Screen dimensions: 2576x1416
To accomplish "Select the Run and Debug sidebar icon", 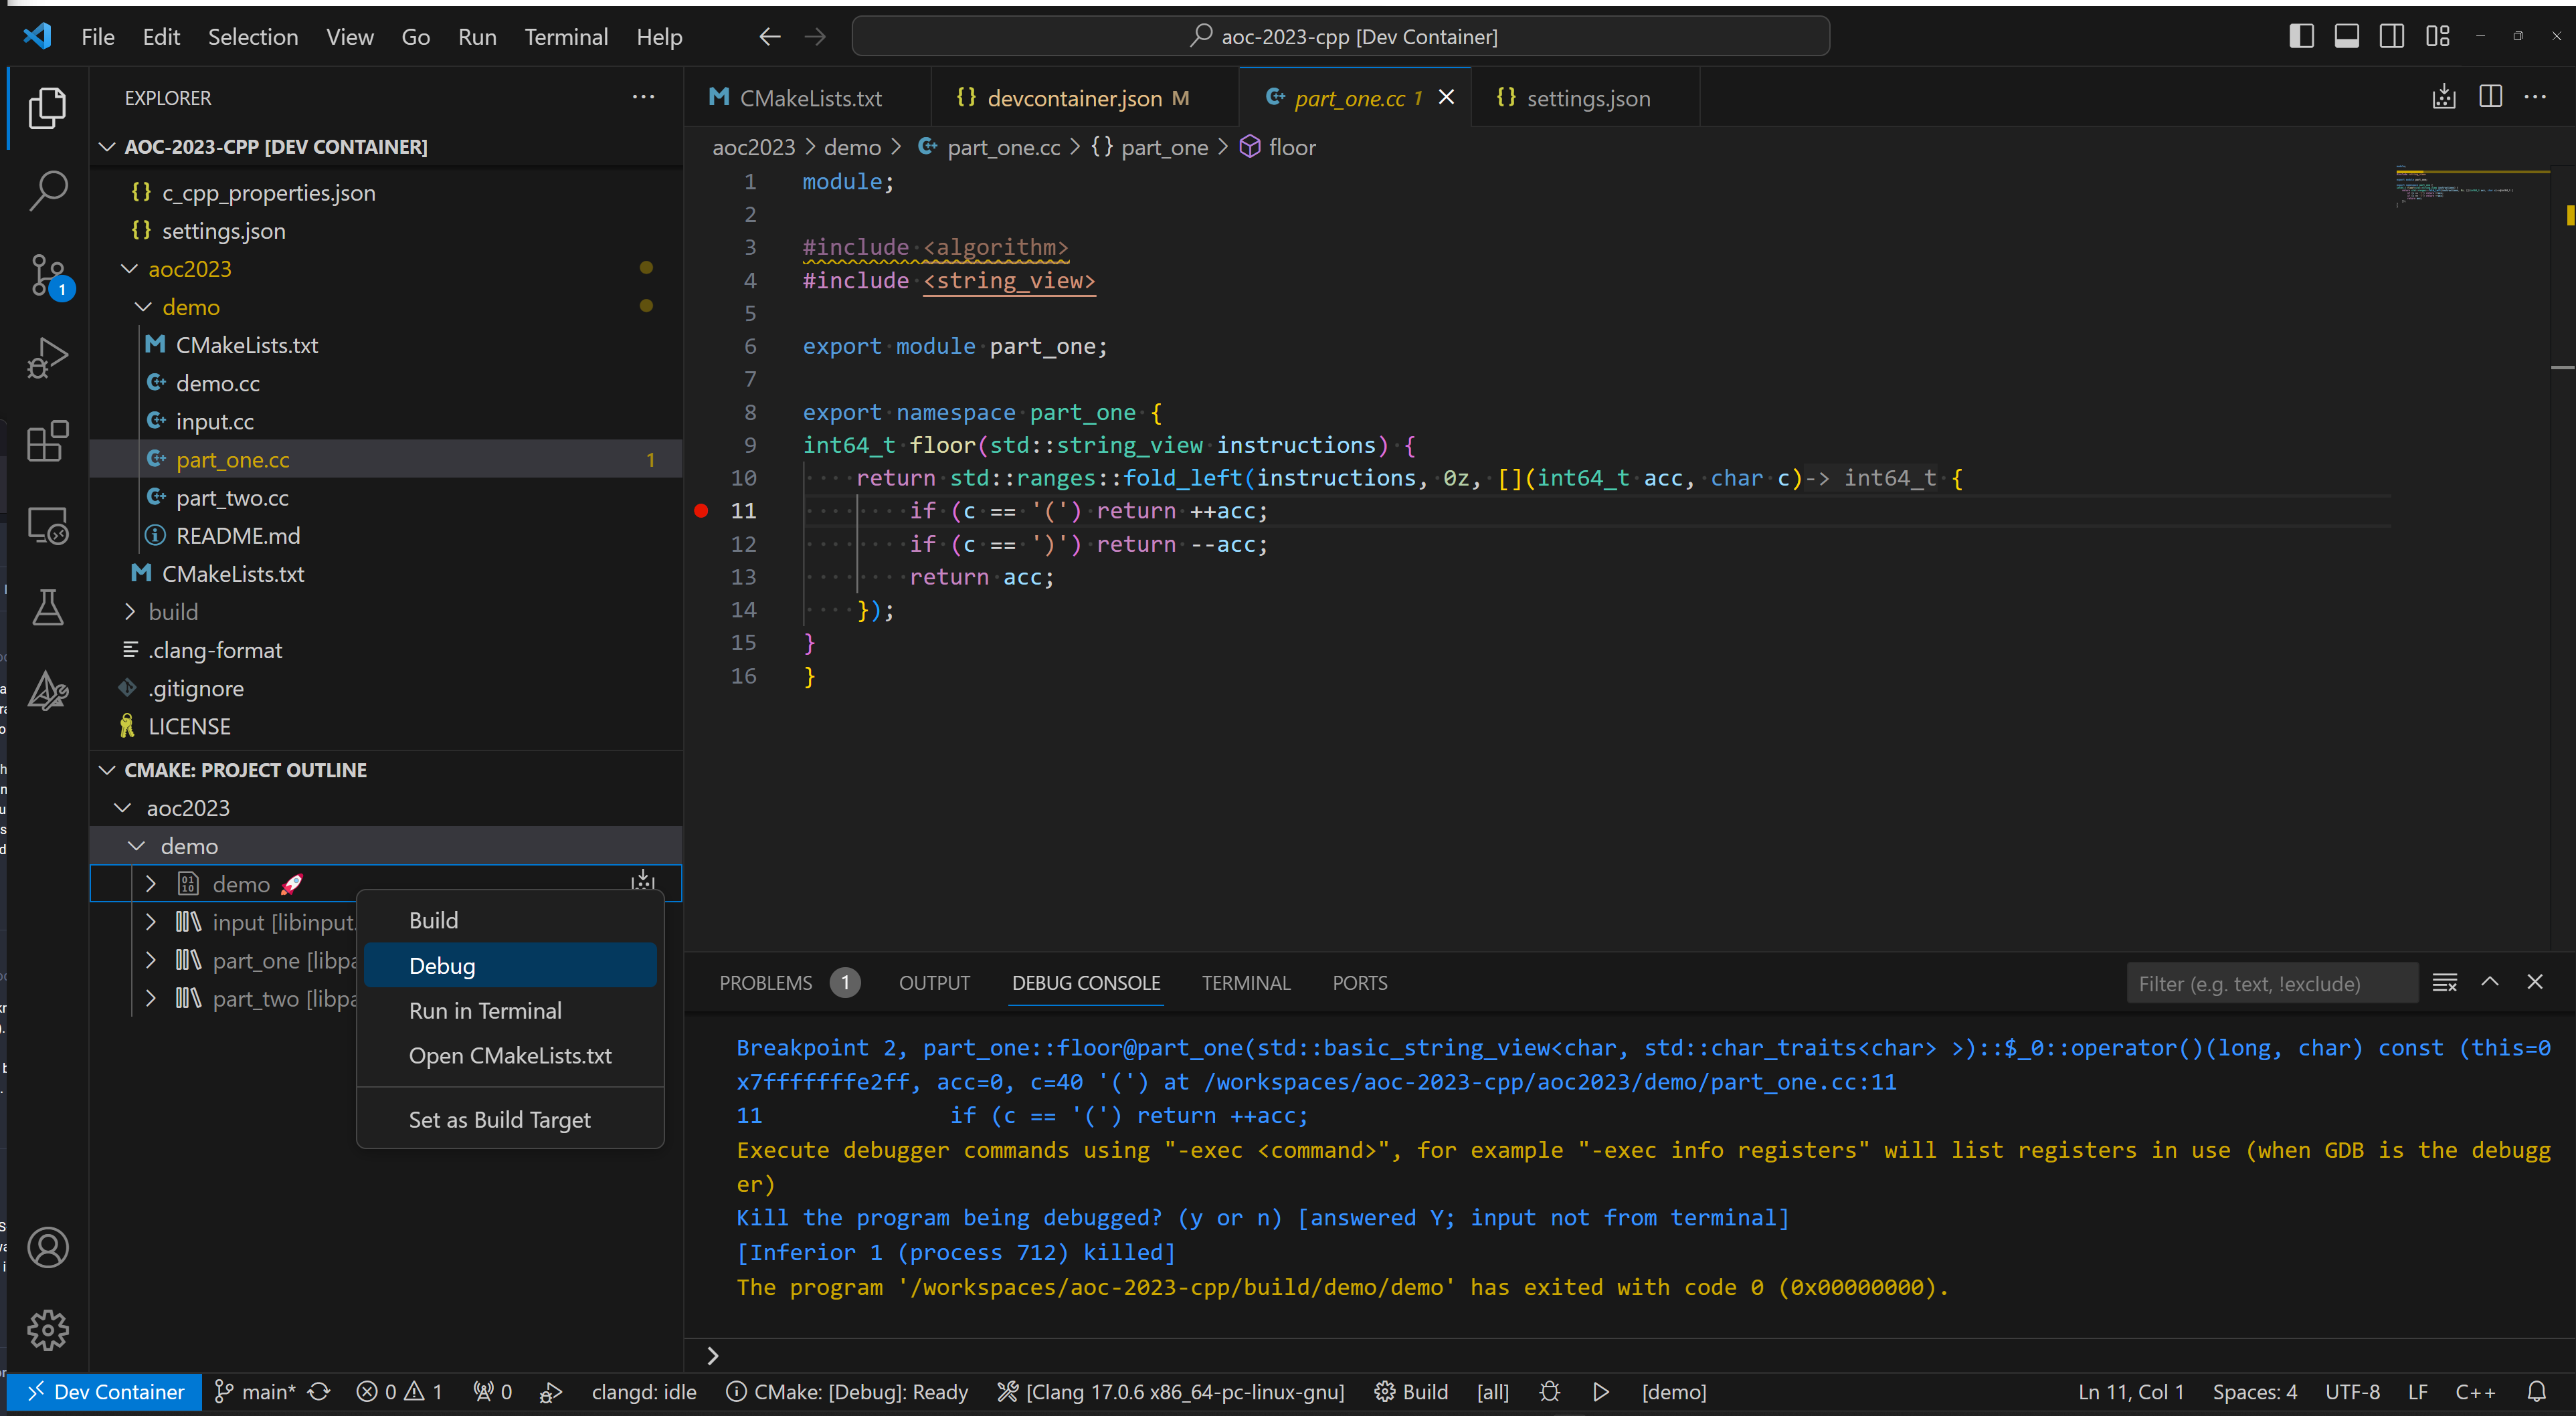I will [x=47, y=357].
